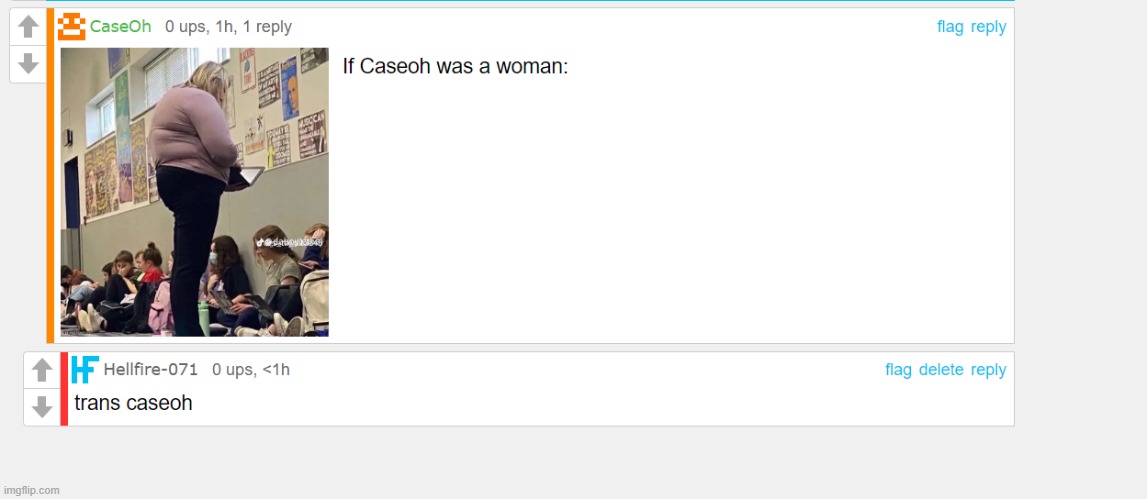Screen dimensions: 1147x499
Task: Flag CaseOh's comment
Action: (x=950, y=27)
